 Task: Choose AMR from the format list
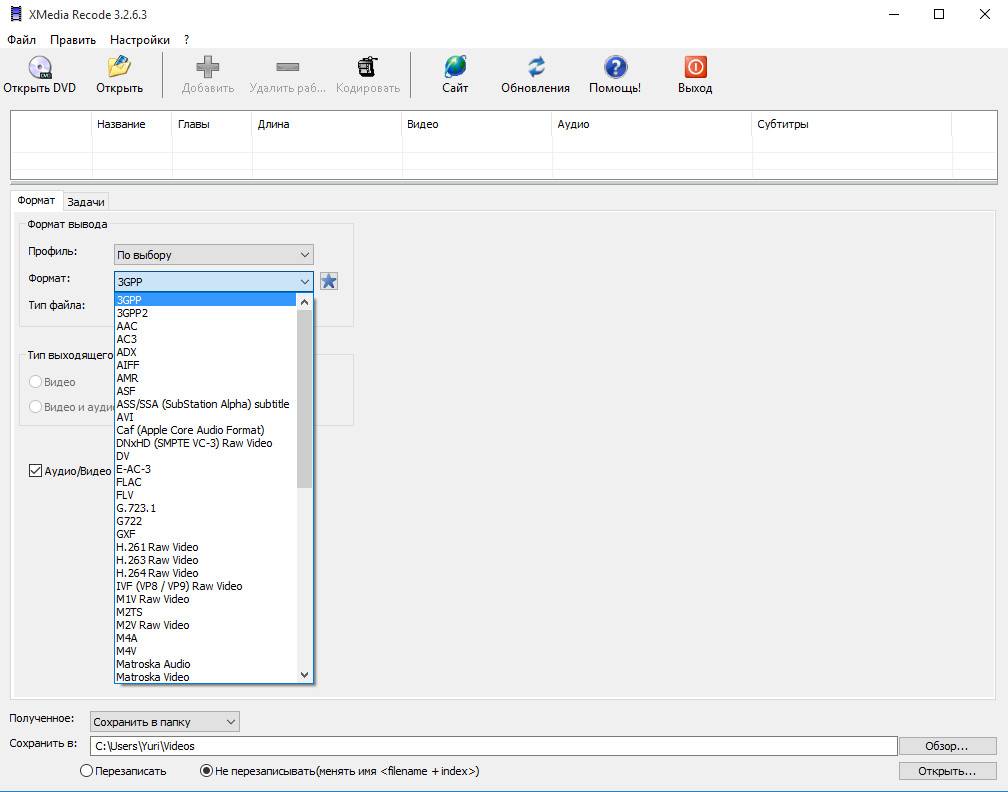point(206,378)
